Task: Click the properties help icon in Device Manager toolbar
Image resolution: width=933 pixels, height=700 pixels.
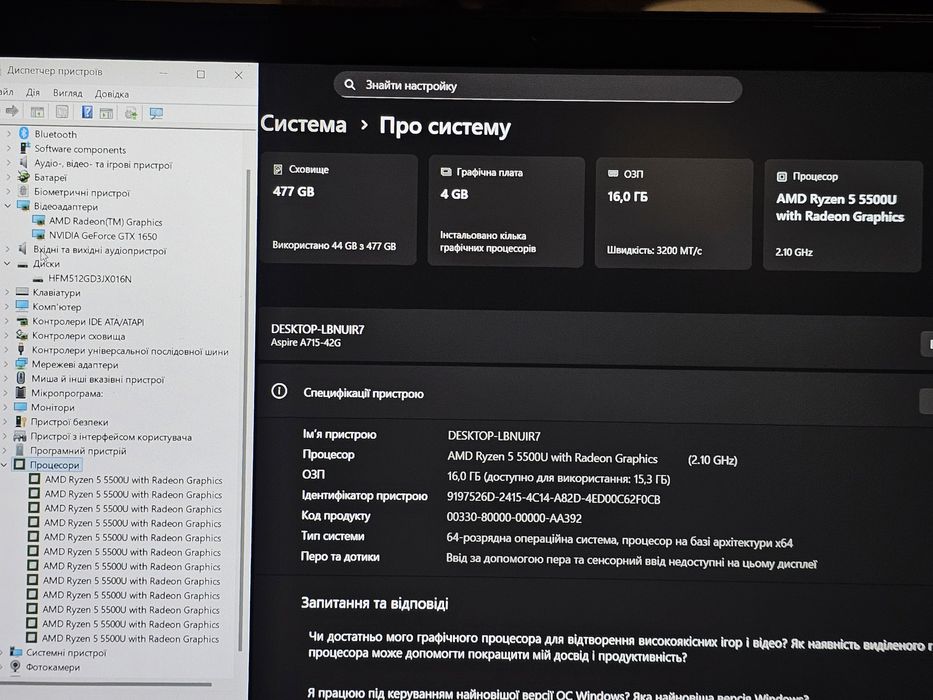Action: [87, 112]
